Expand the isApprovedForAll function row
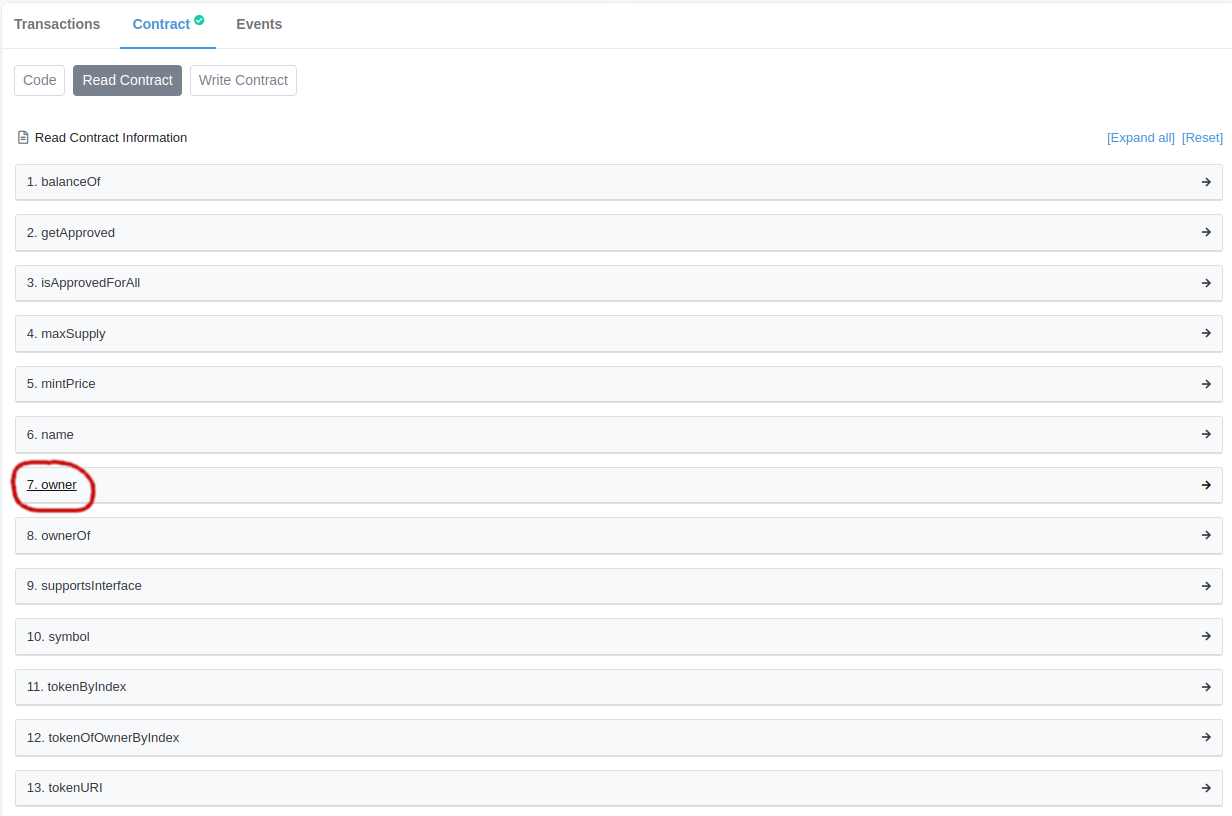This screenshot has width=1232, height=816. pyautogui.click(x=83, y=283)
